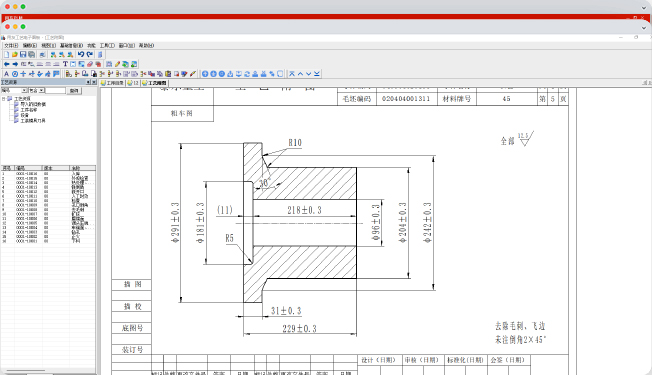Image resolution: width=652 pixels, height=375 pixels.
Task: Click the 粗车图 title cell
Action: tap(182, 113)
